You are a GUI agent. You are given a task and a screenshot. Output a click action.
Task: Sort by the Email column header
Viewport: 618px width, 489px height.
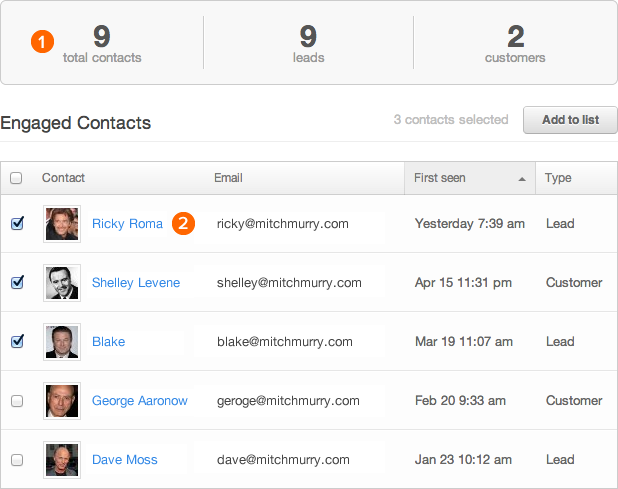pyautogui.click(x=228, y=178)
